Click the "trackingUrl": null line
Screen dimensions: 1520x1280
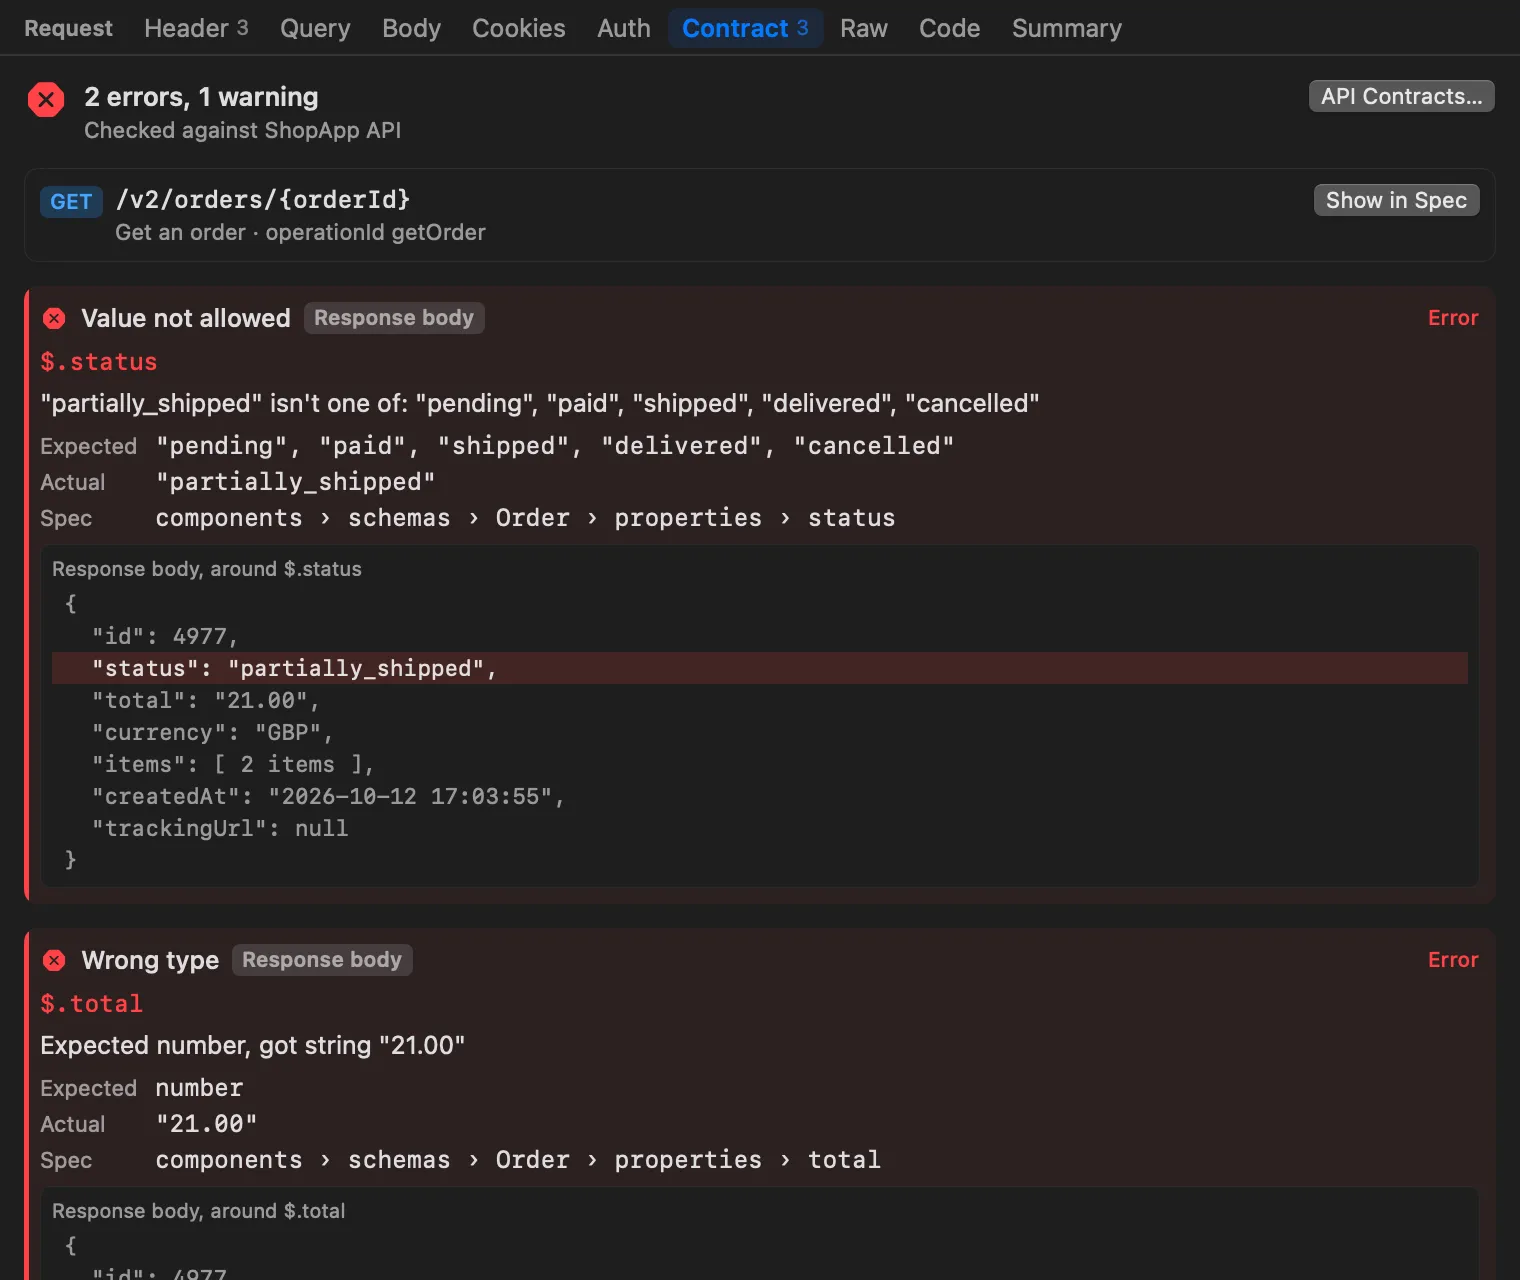220,828
